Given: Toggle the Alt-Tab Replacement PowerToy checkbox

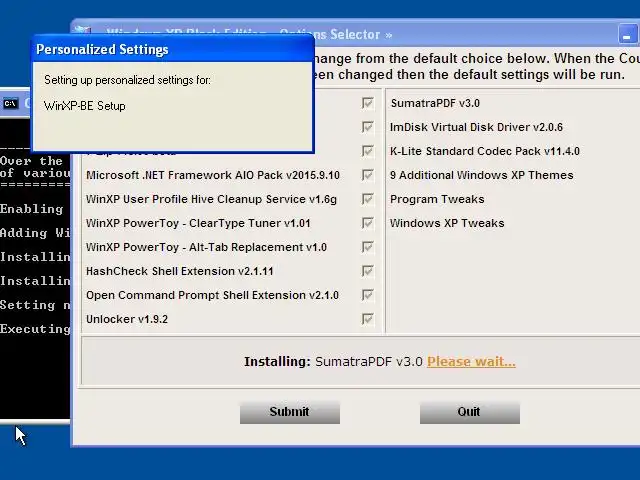Looking at the screenshot, I should coord(367,247).
